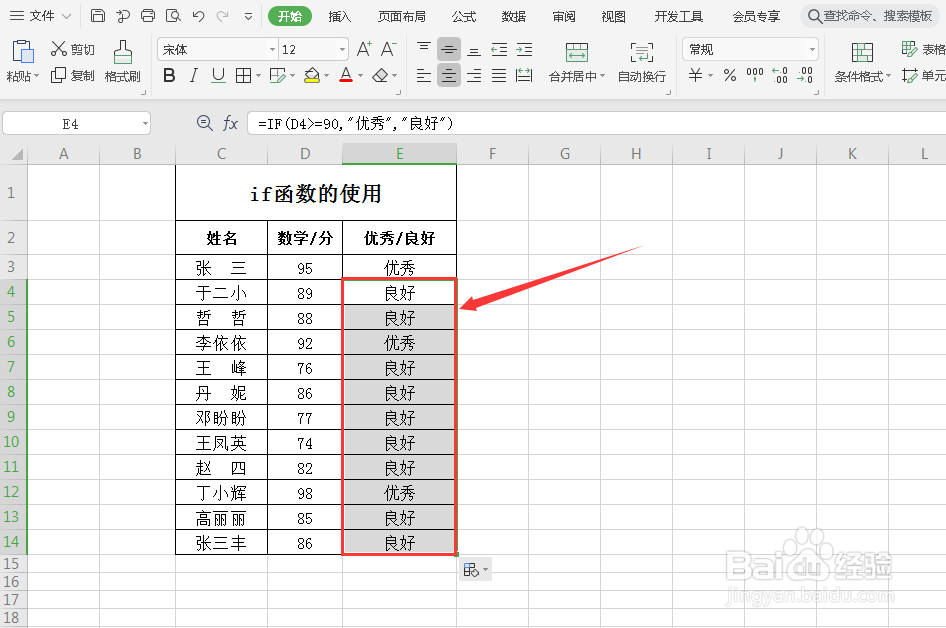Click the percent style icon
The image size is (946, 628).
(727, 75)
